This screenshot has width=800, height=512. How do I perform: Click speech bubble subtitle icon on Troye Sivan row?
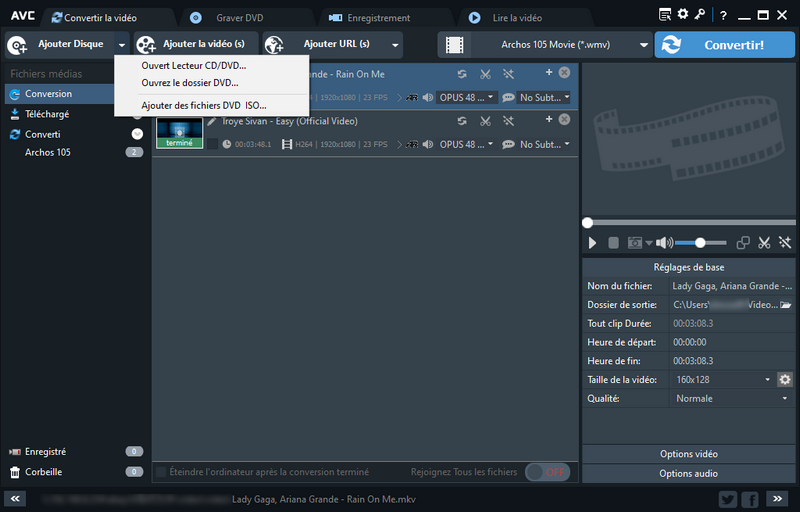(x=508, y=144)
